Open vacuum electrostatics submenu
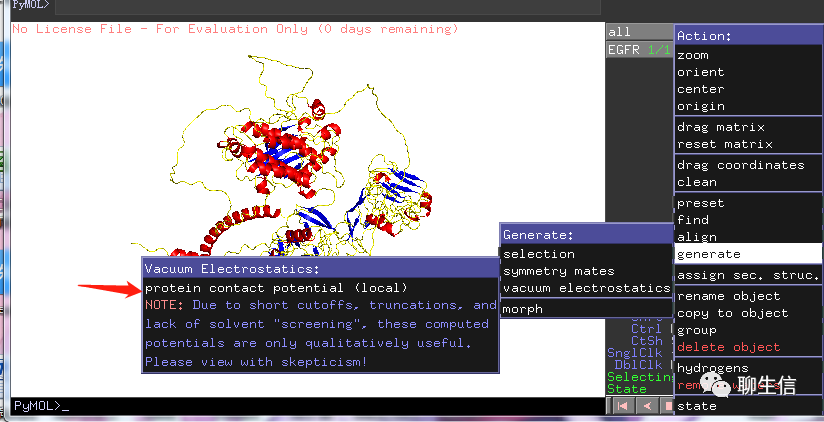This screenshot has width=824, height=422. pos(586,288)
